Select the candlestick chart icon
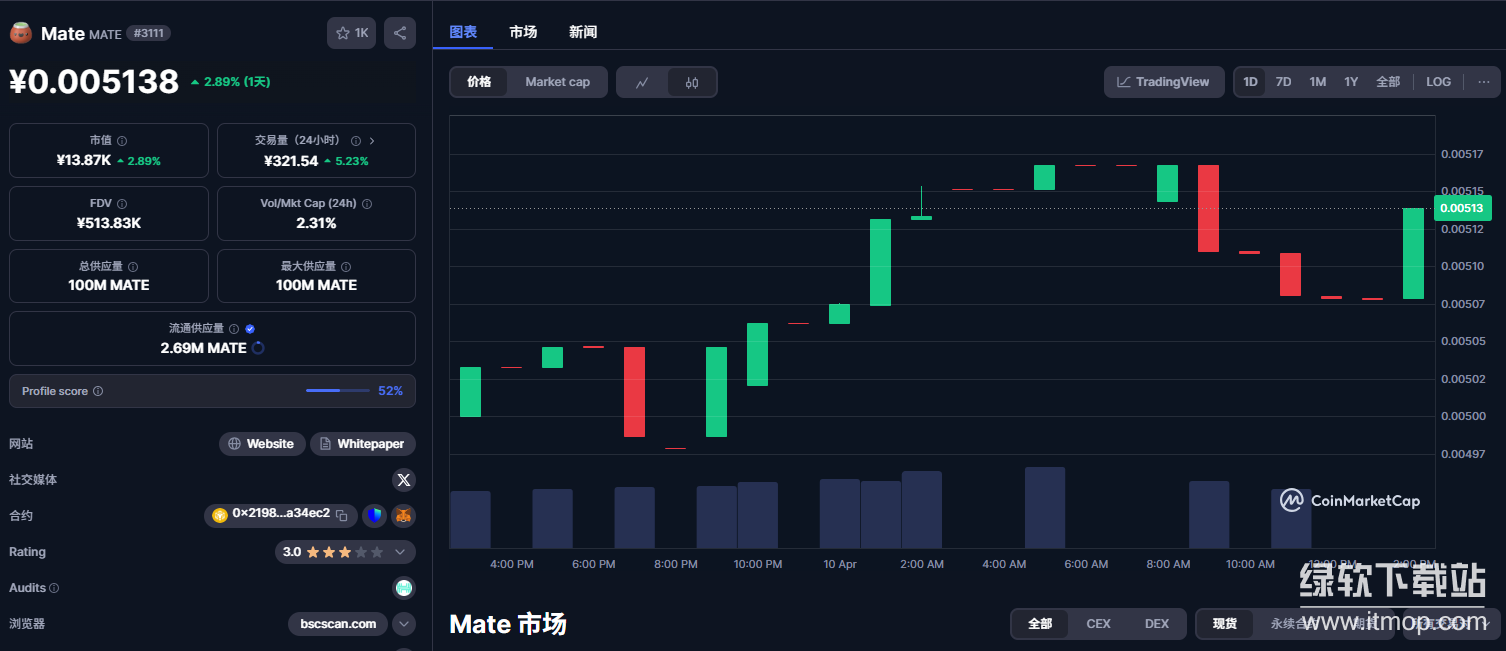The image size is (1506, 651). pyautogui.click(x=692, y=82)
